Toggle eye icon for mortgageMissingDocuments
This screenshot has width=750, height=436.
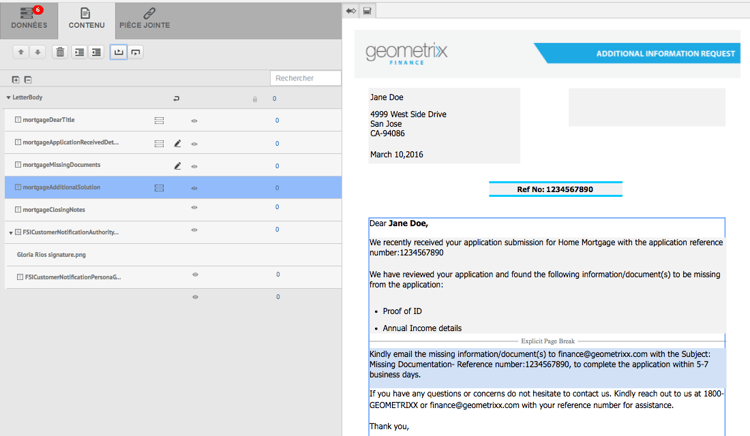coord(194,166)
